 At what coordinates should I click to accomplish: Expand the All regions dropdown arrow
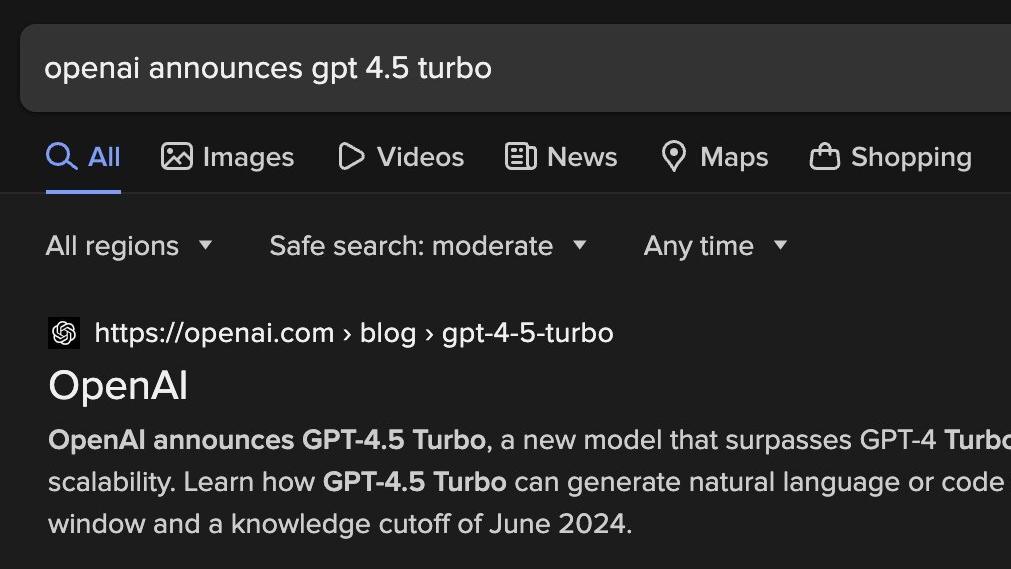click(x=205, y=245)
